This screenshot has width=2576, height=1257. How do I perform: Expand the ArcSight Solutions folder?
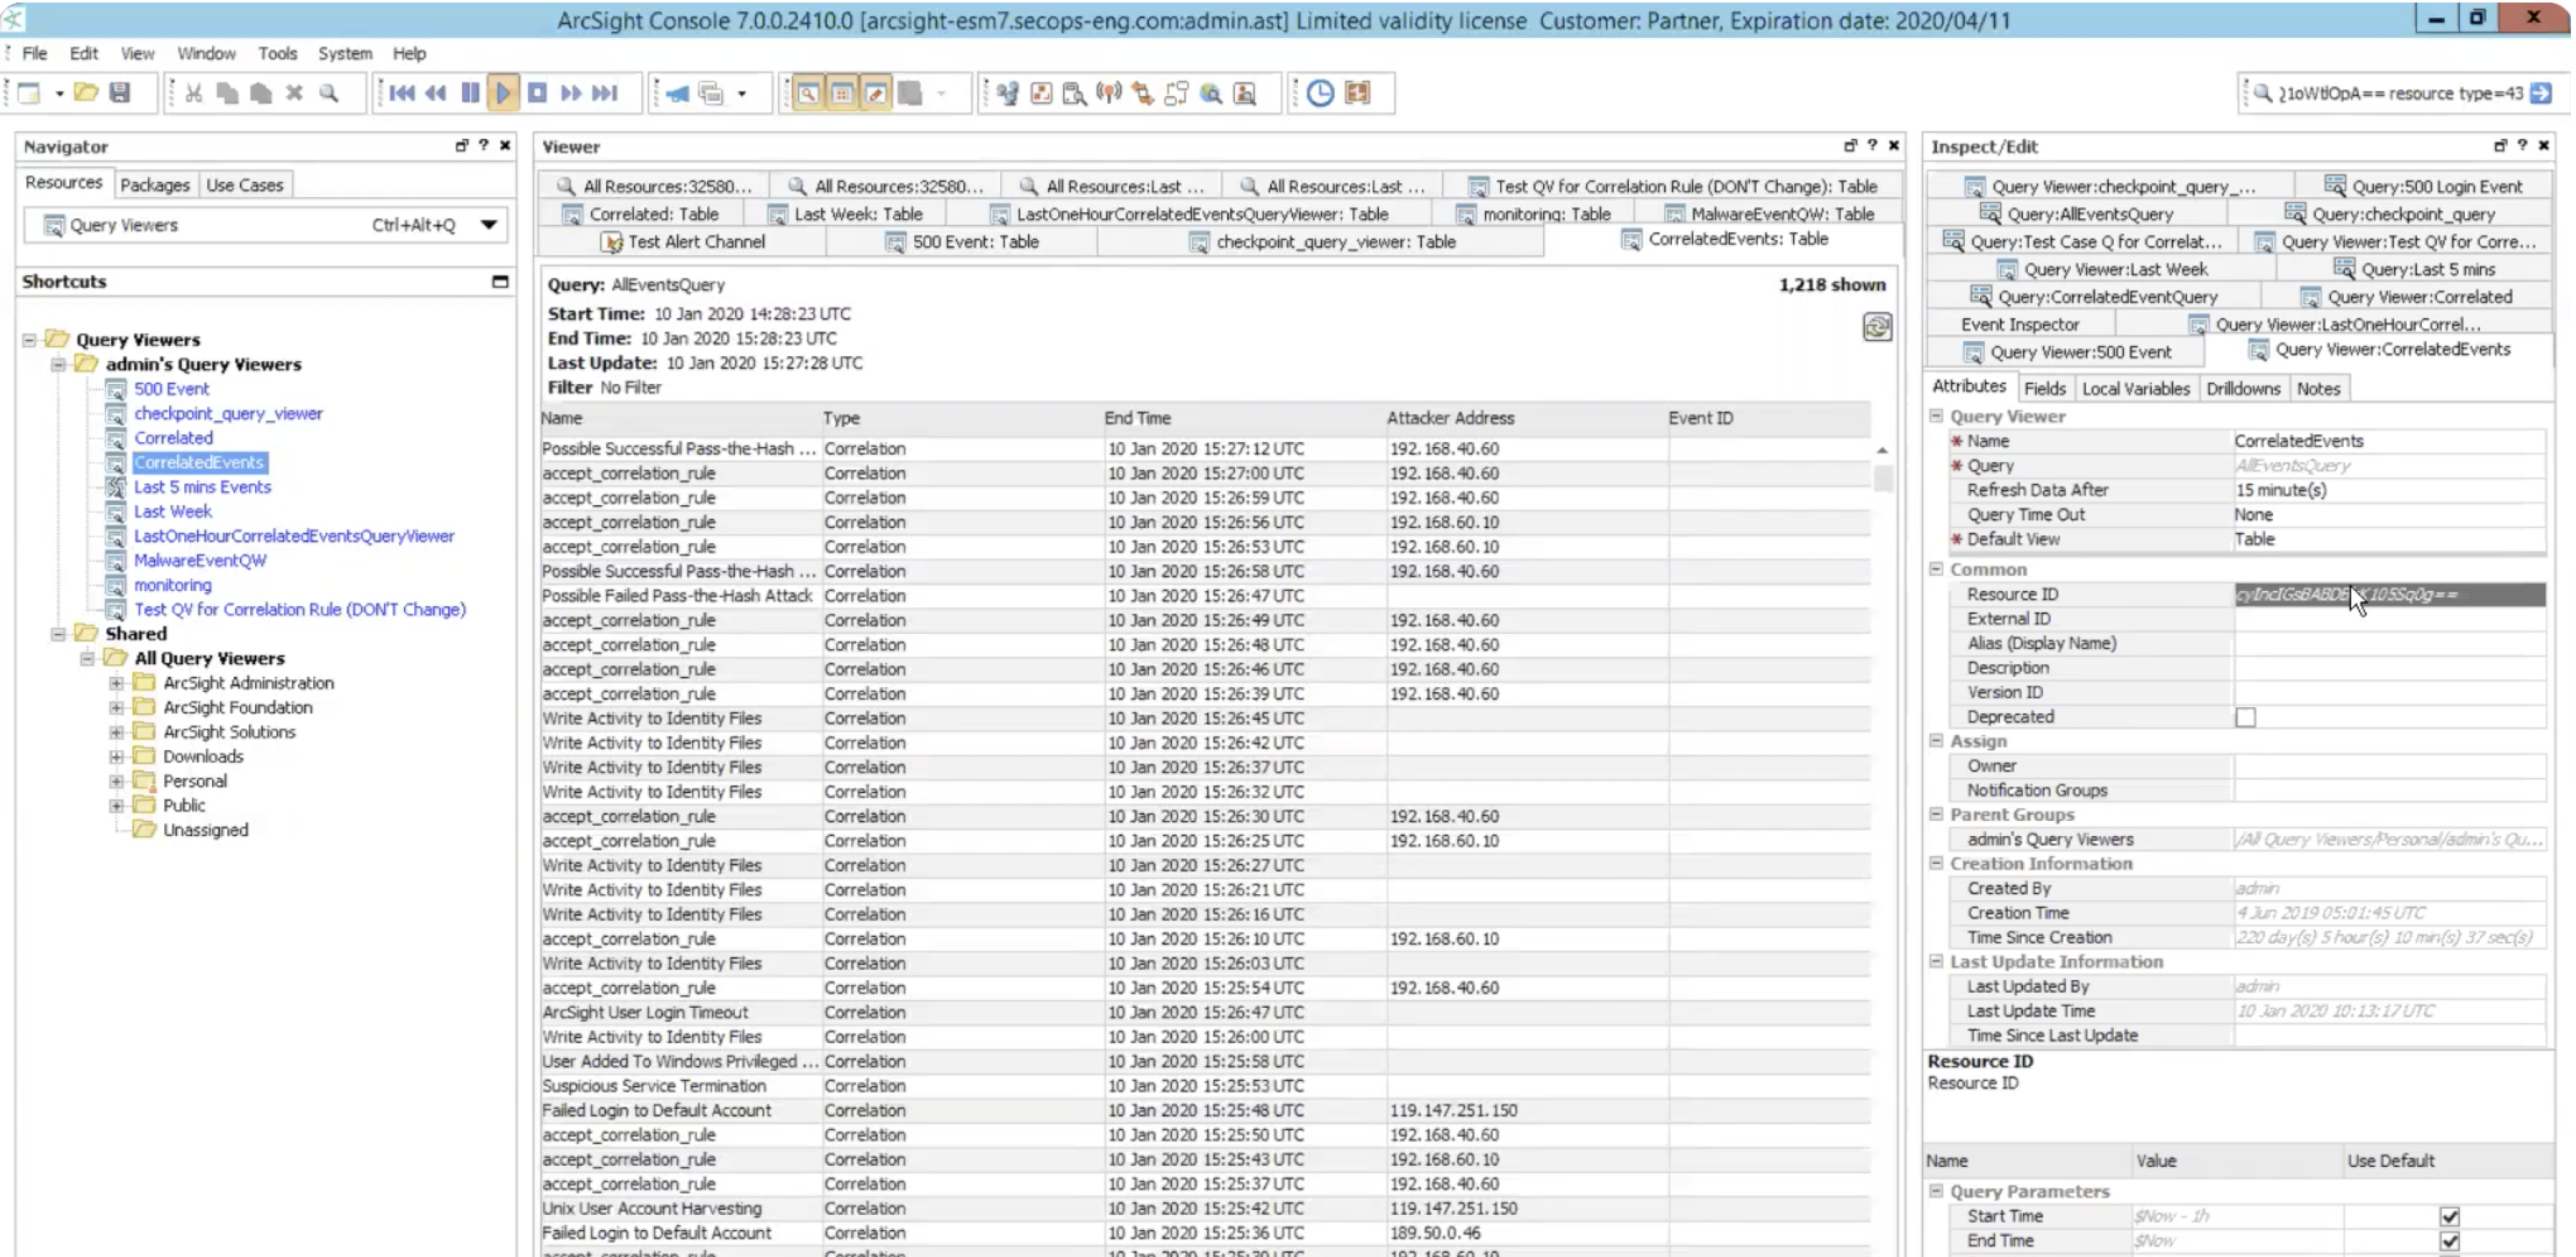[x=117, y=732]
